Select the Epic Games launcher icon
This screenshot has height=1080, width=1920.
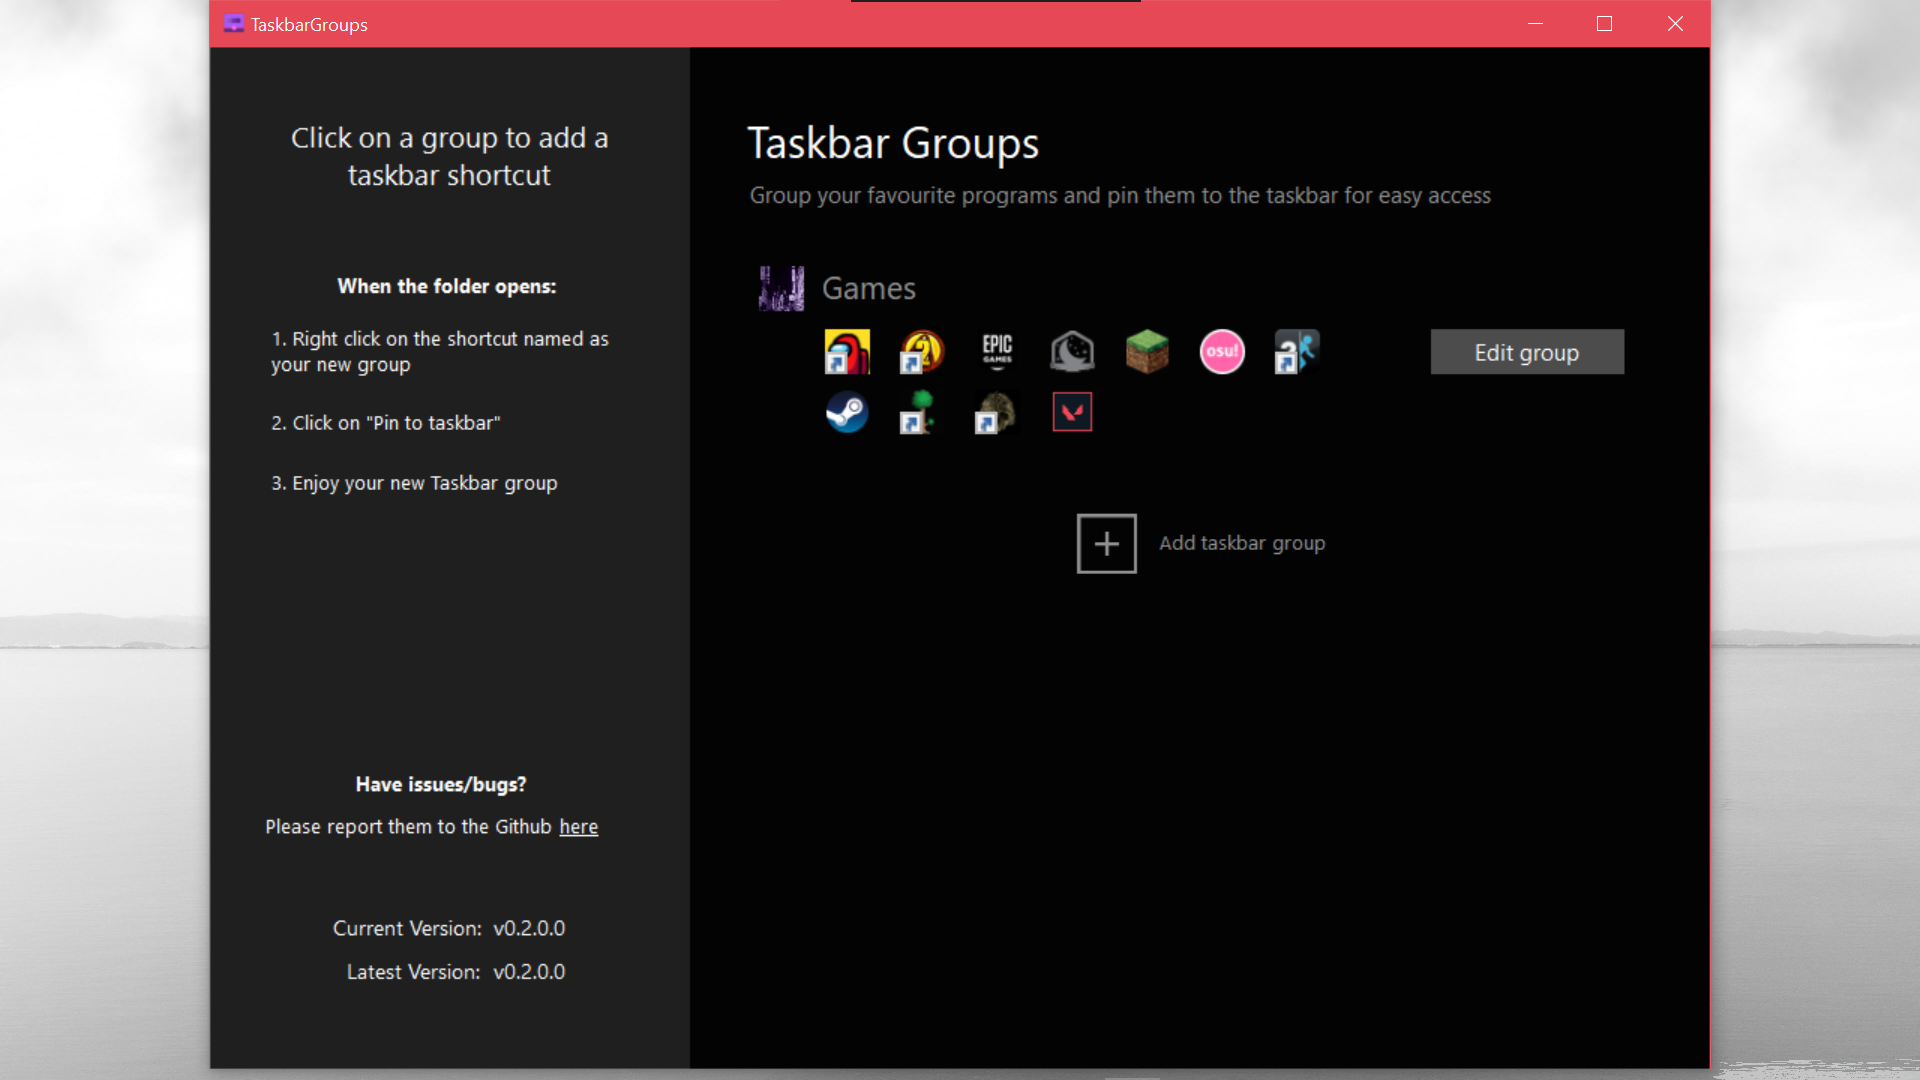point(997,352)
